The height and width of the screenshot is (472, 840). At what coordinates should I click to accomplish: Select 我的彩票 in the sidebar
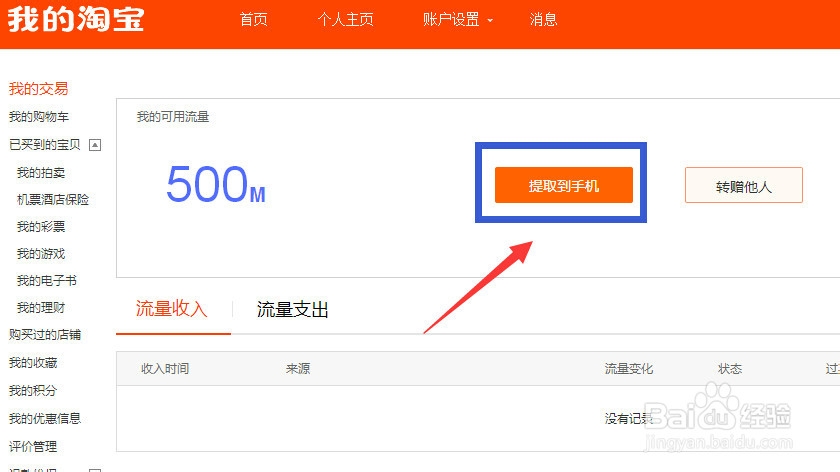(41, 227)
